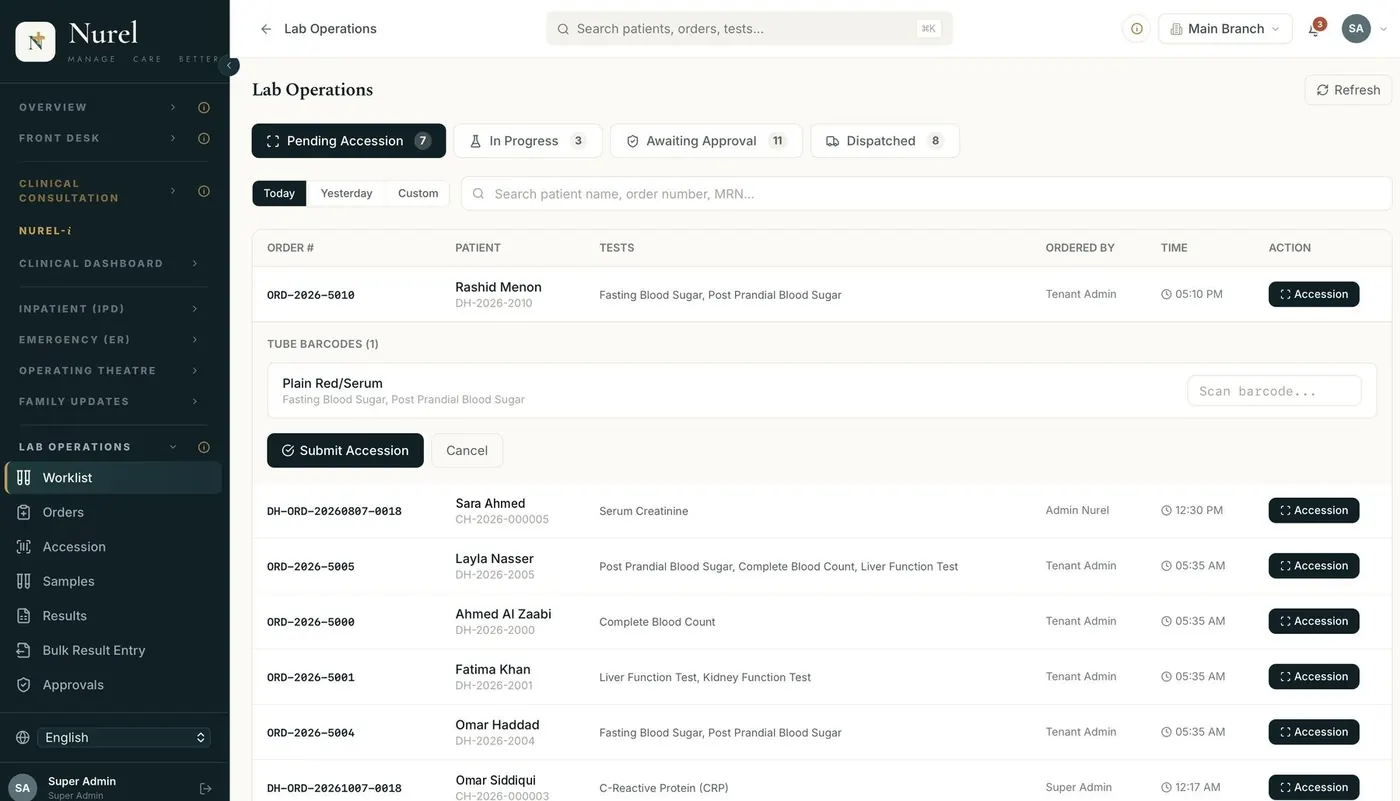Image resolution: width=1400 pixels, height=801 pixels.
Task: Click the info icon next to Clinical Consultation
Action: point(204,191)
